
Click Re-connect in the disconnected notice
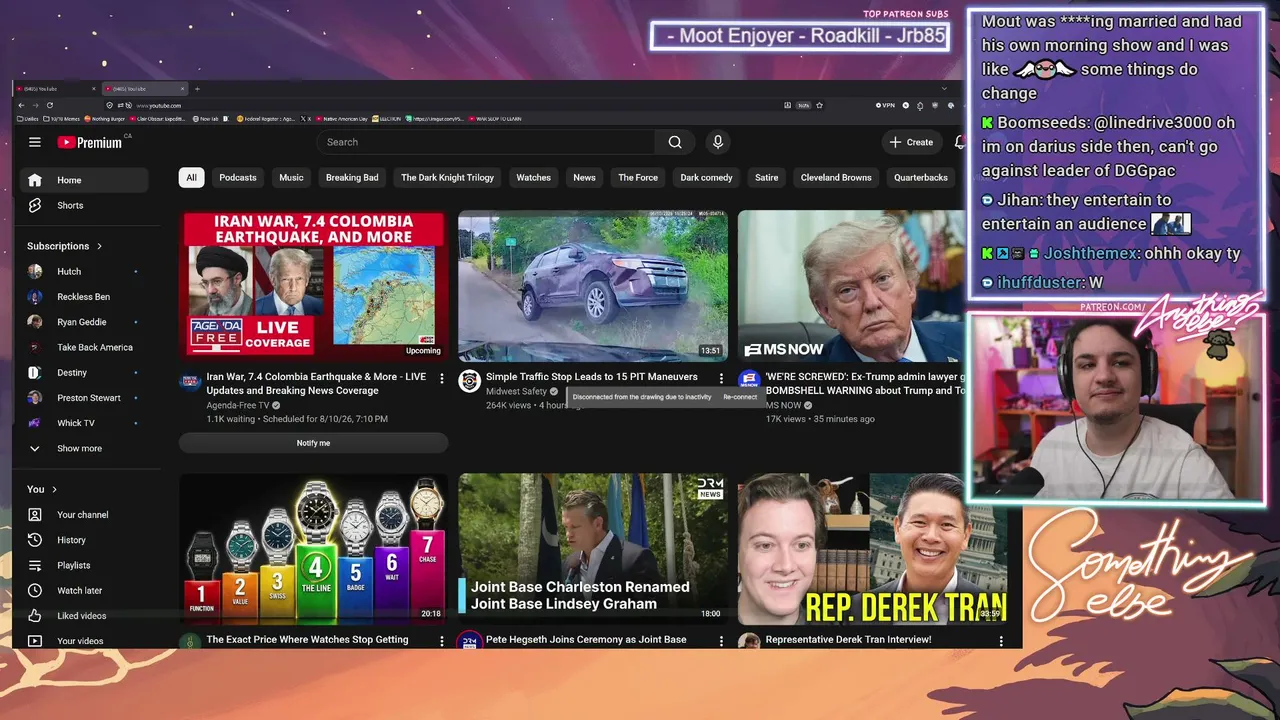(740, 397)
